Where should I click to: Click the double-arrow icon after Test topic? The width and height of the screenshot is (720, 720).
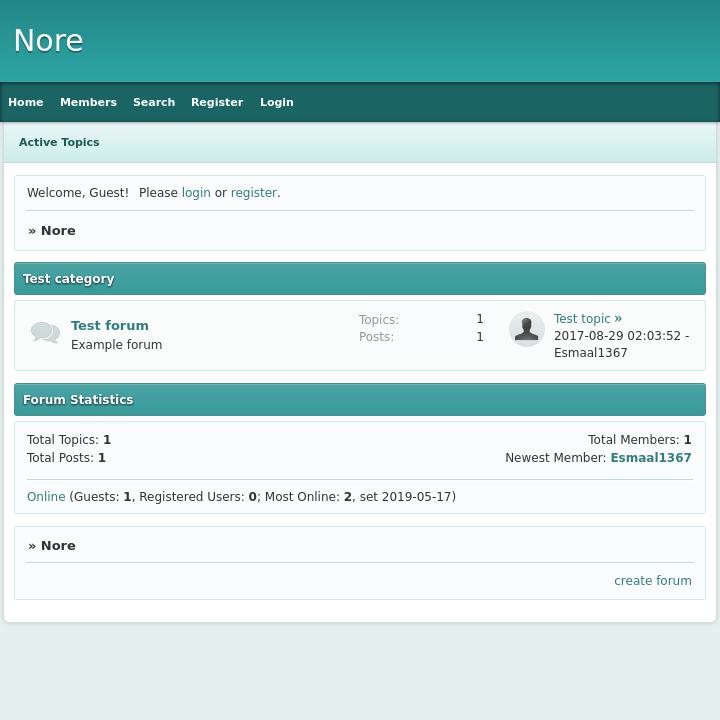coord(618,319)
